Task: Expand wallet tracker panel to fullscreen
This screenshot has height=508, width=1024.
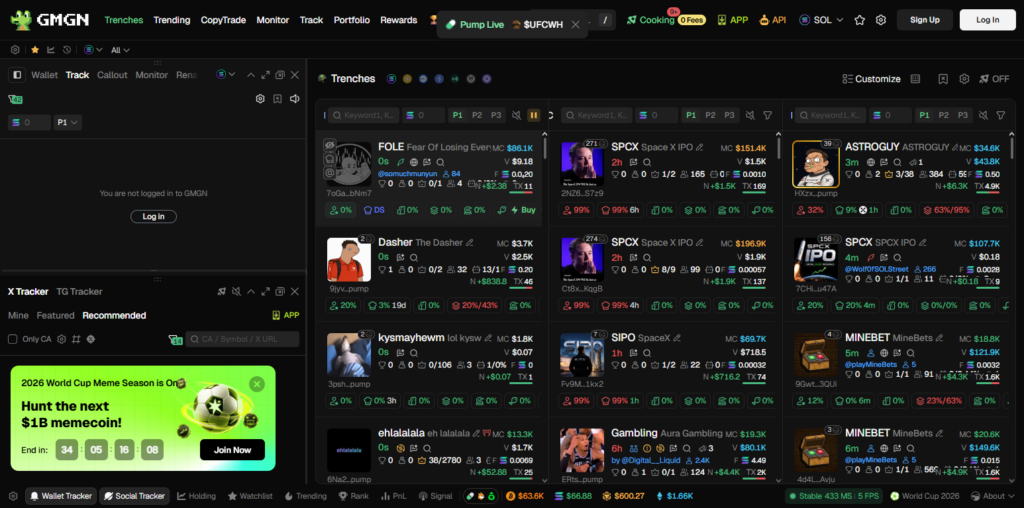Action: (x=265, y=75)
